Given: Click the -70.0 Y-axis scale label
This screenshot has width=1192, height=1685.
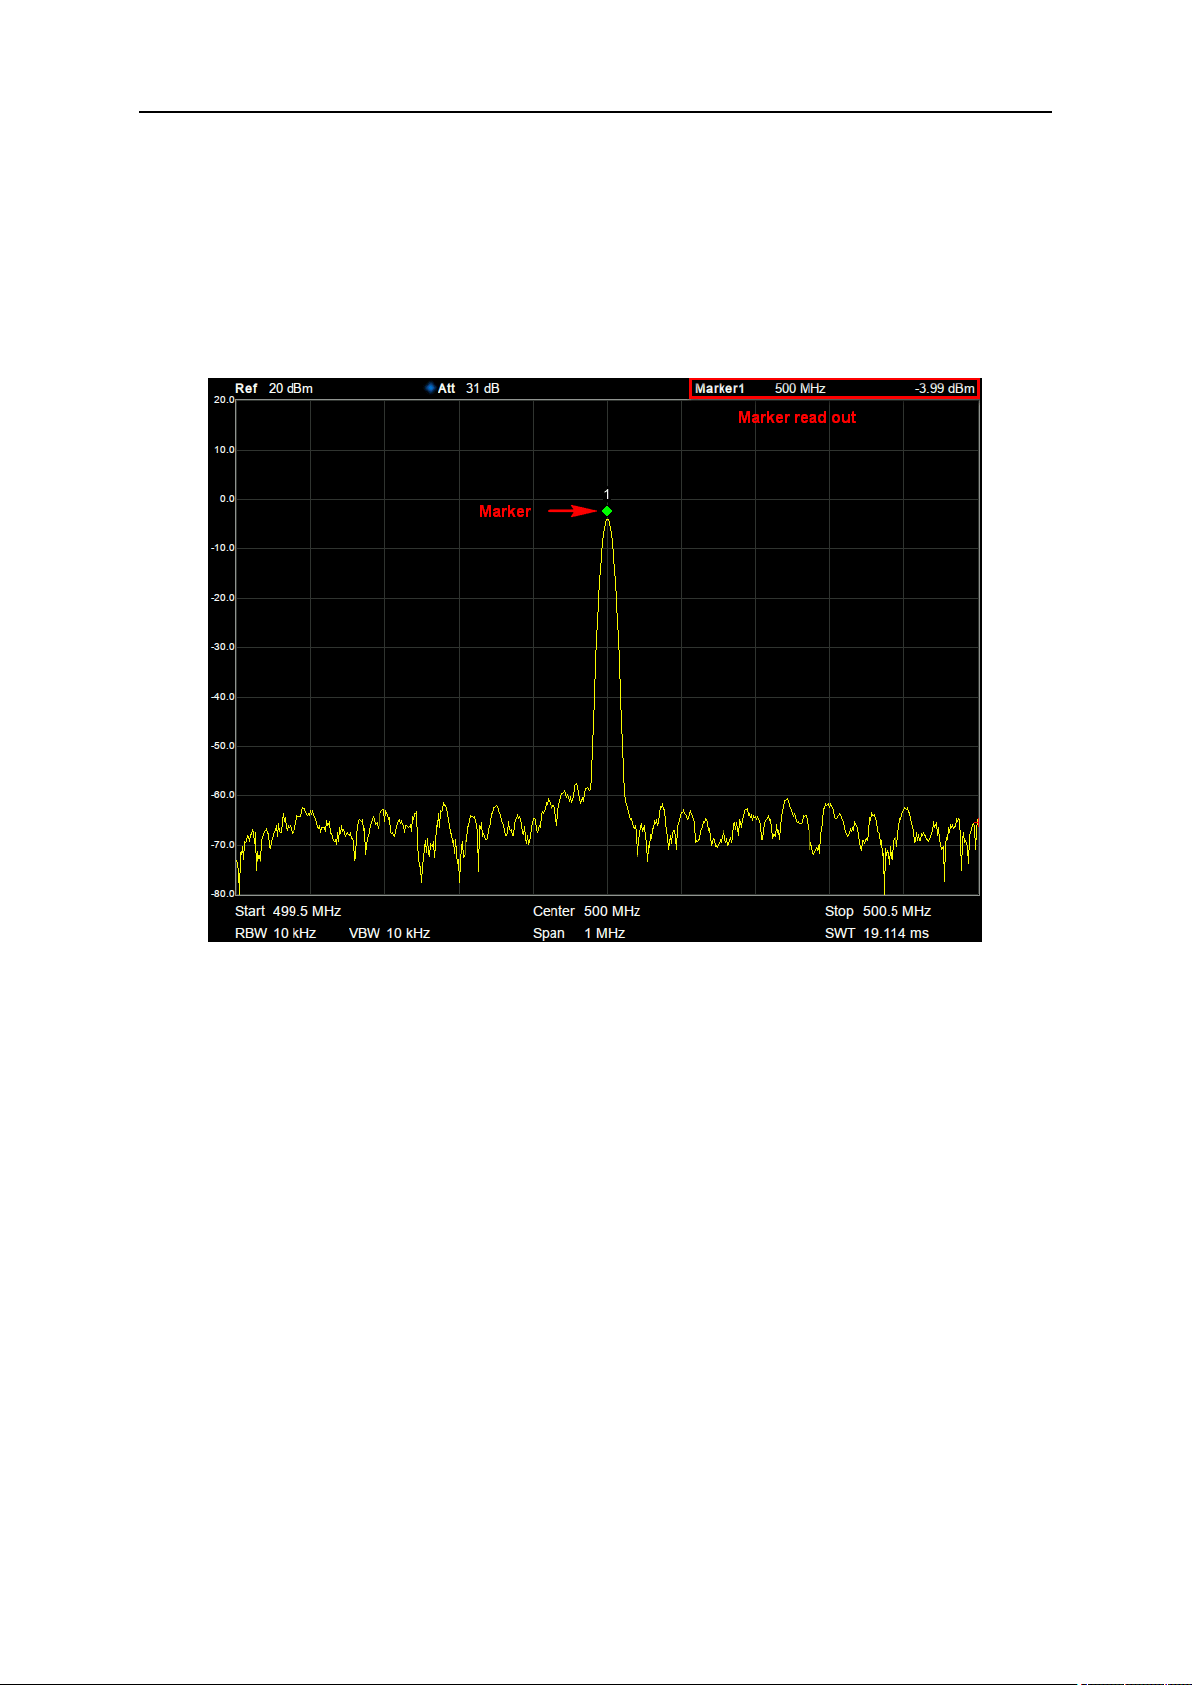Looking at the screenshot, I should point(222,845).
